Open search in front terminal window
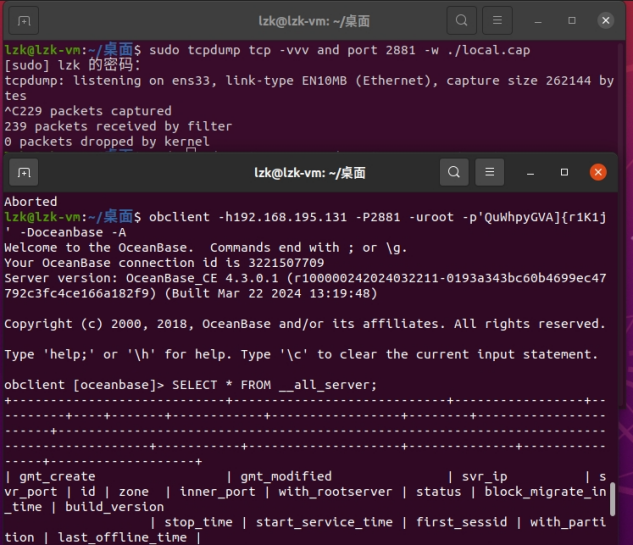Image resolution: width=633 pixels, height=545 pixels. click(454, 172)
